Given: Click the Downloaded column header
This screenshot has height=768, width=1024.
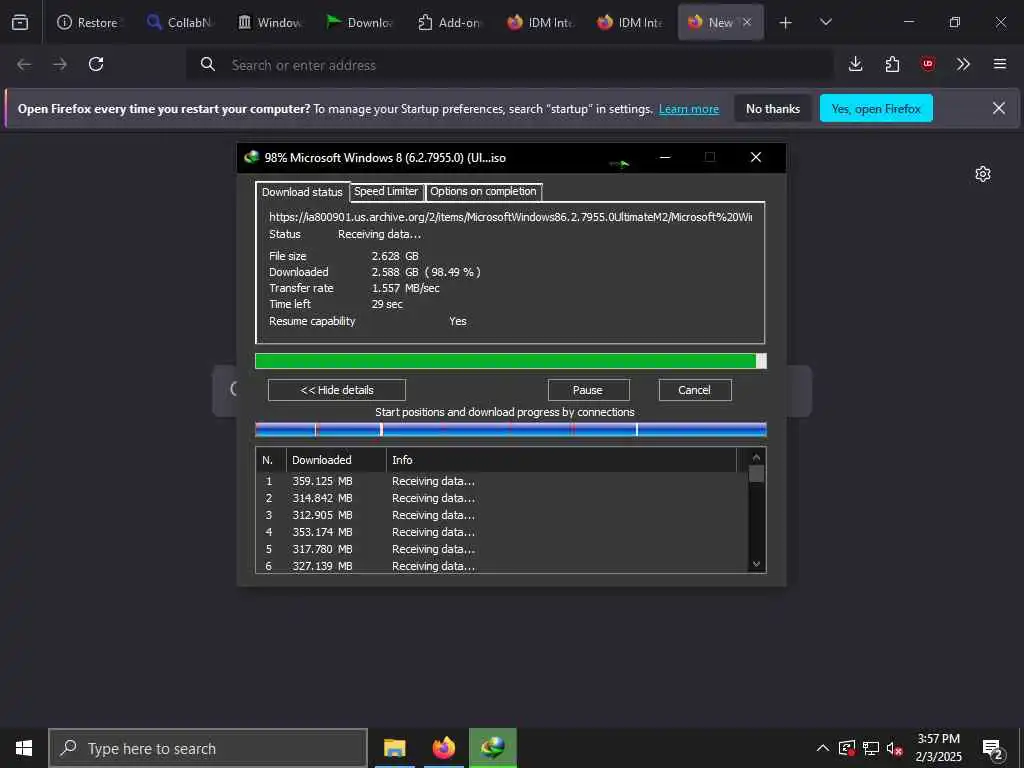Looking at the screenshot, I should click(336, 460).
